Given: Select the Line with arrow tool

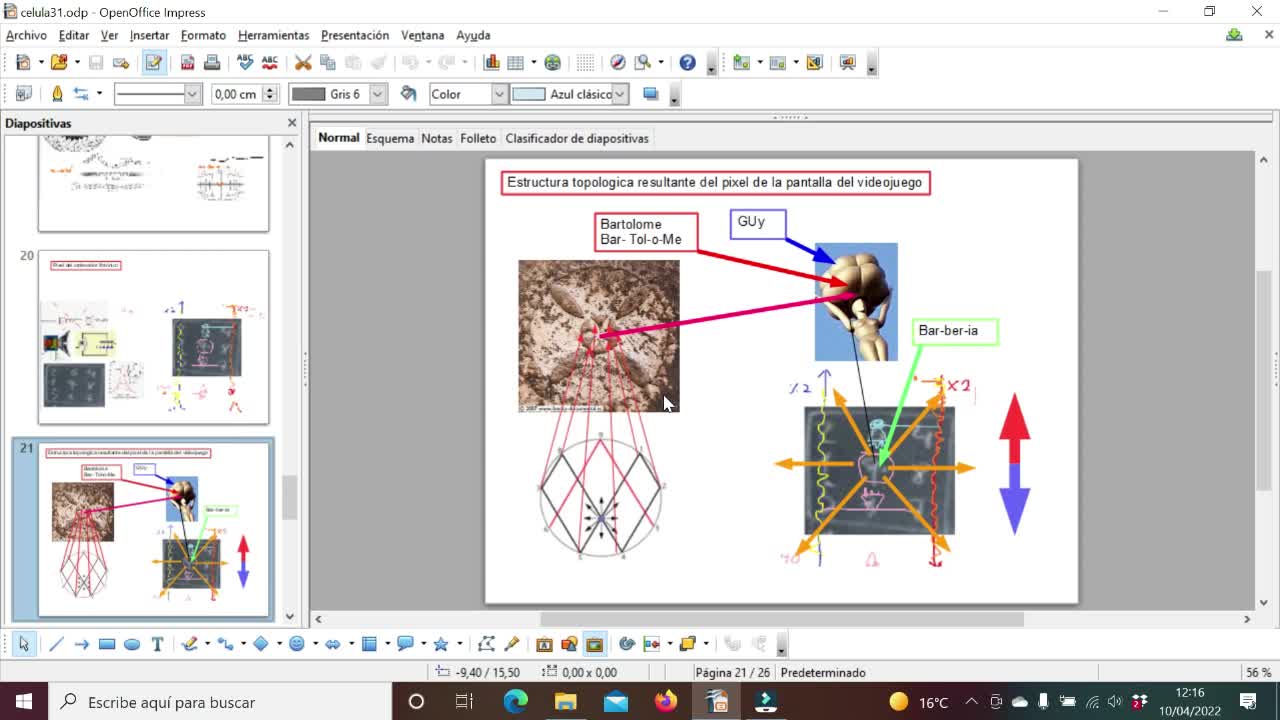Looking at the screenshot, I should point(81,644).
